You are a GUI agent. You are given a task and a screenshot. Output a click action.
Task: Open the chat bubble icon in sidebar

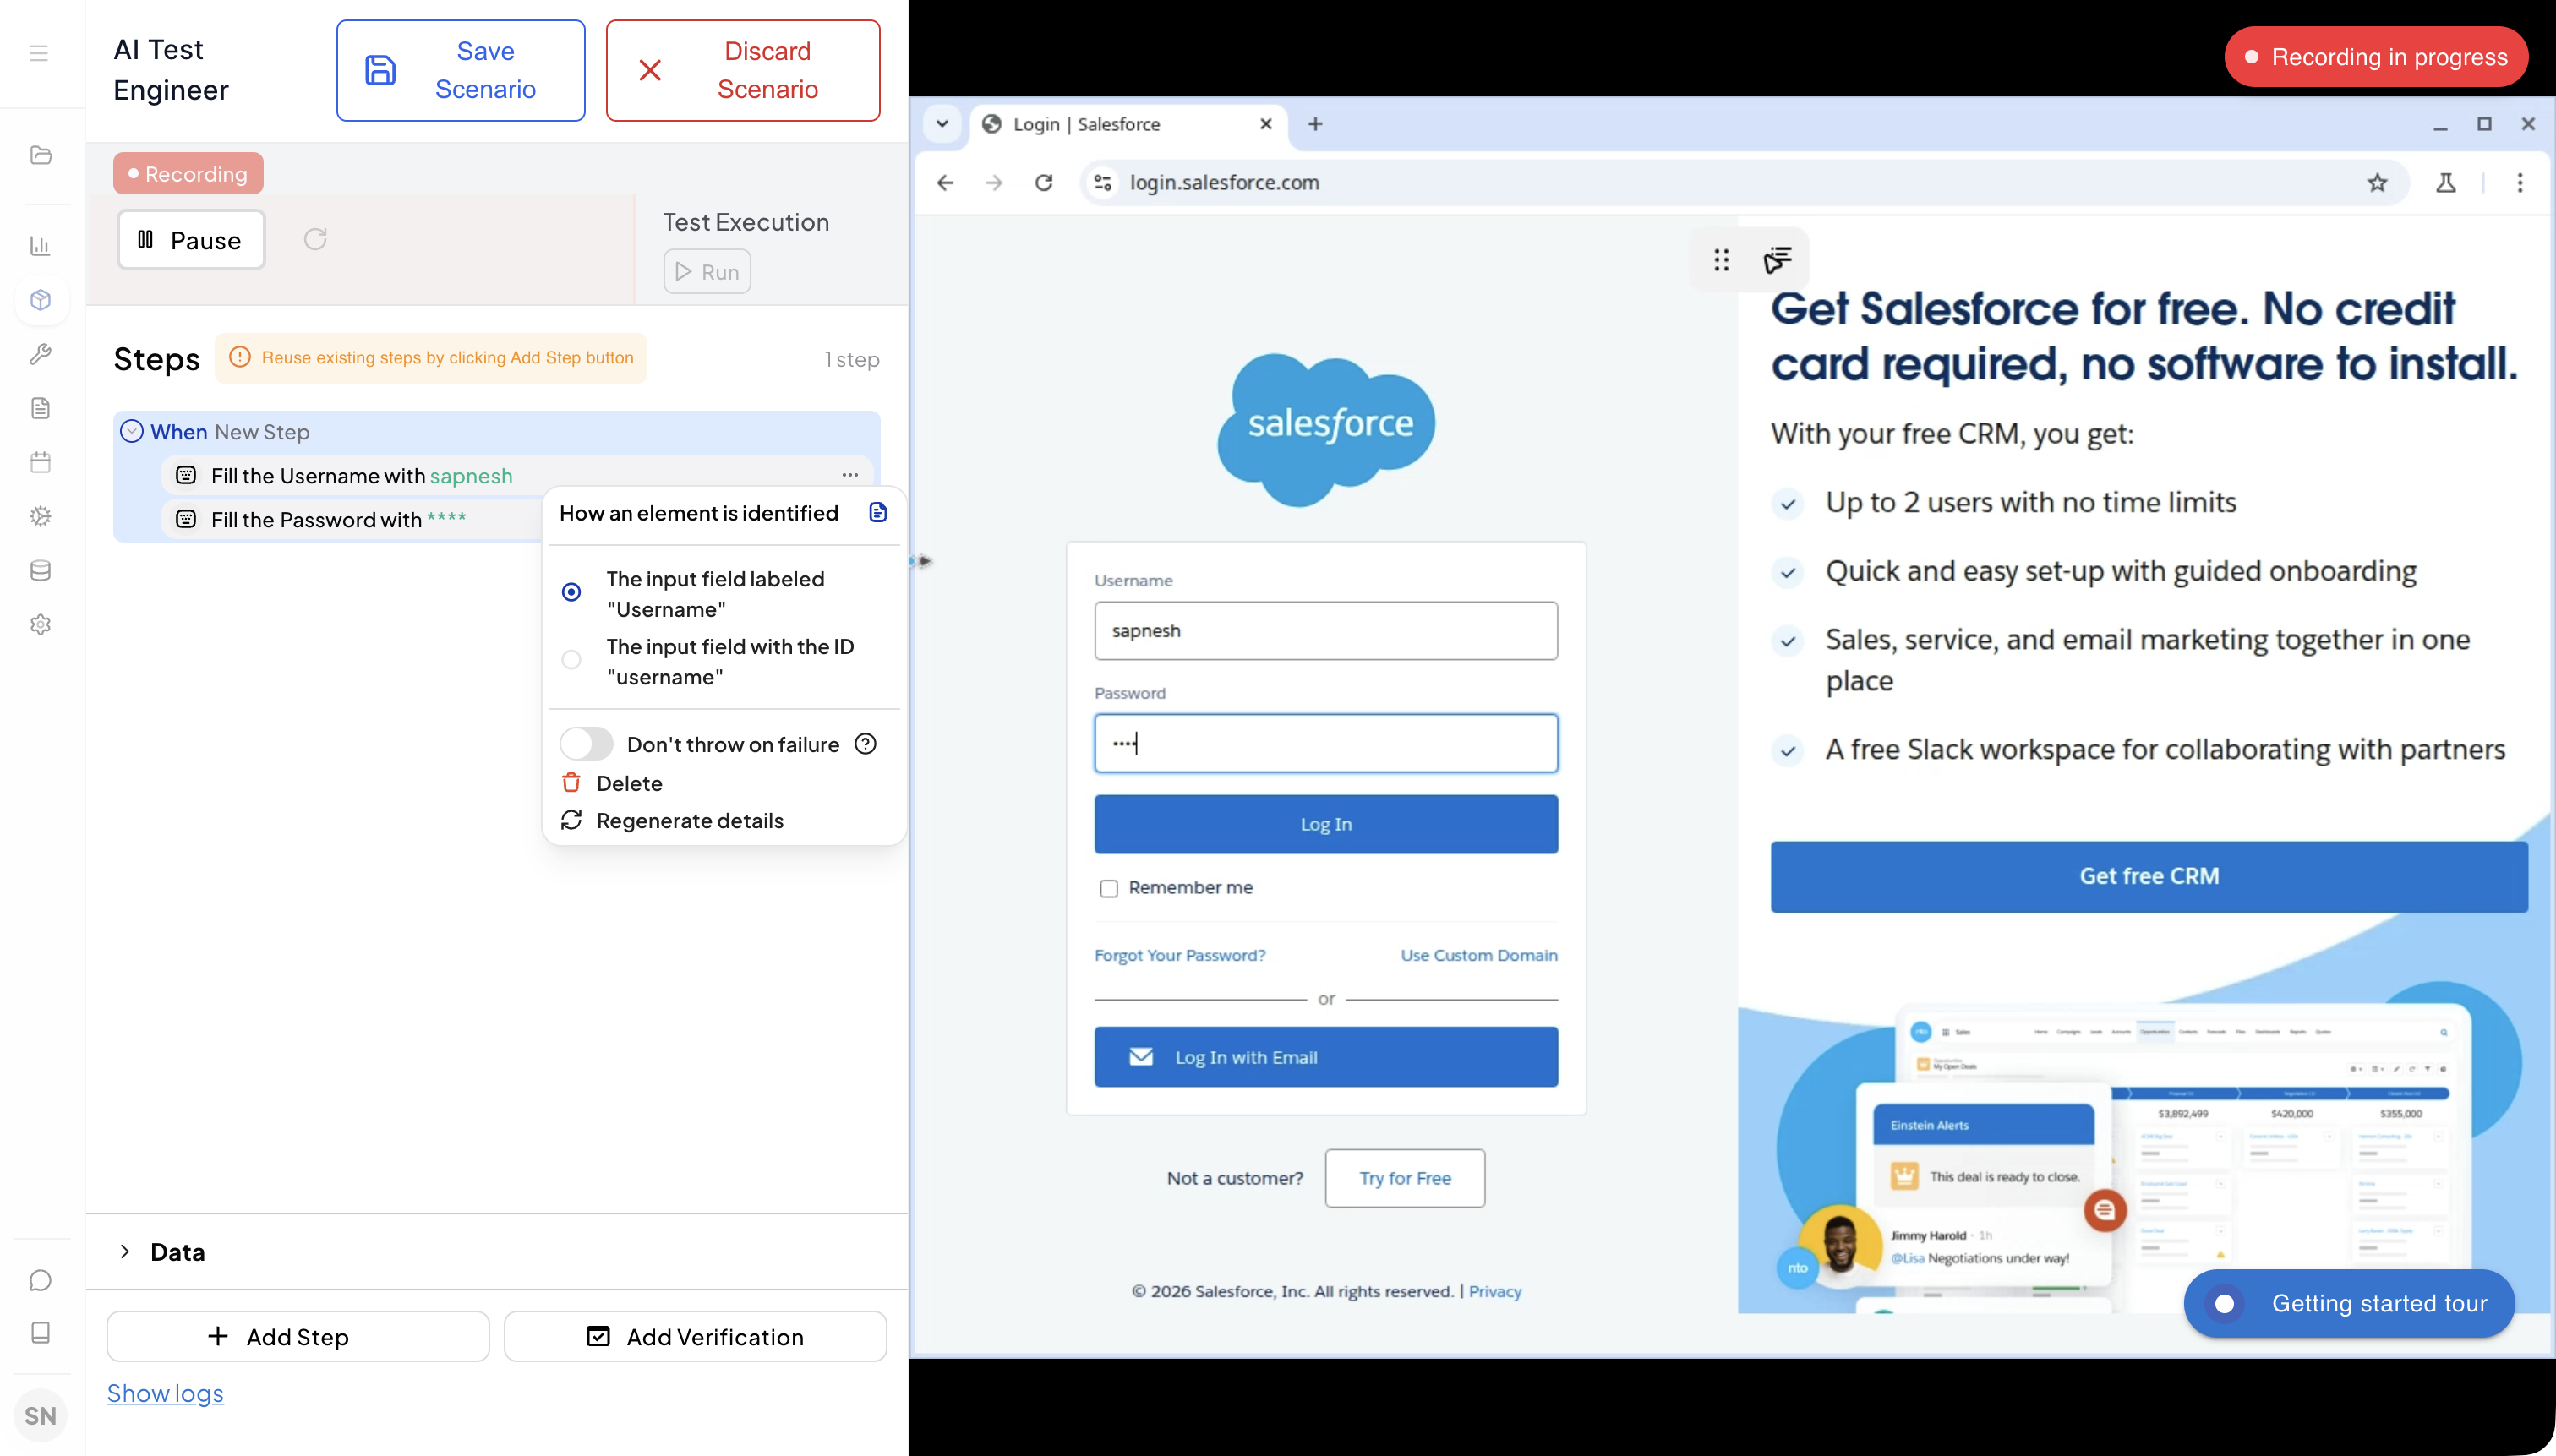tap(41, 1280)
